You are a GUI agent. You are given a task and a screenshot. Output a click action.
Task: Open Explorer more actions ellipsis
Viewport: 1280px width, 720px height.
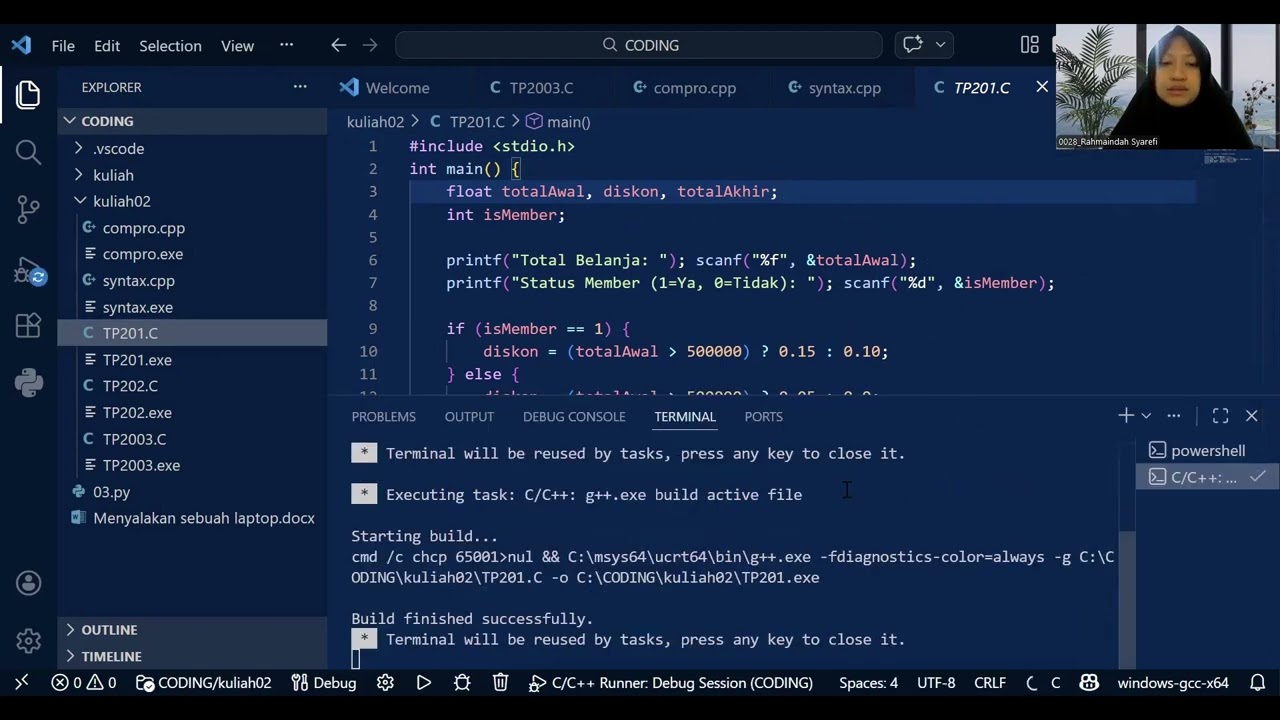point(300,87)
